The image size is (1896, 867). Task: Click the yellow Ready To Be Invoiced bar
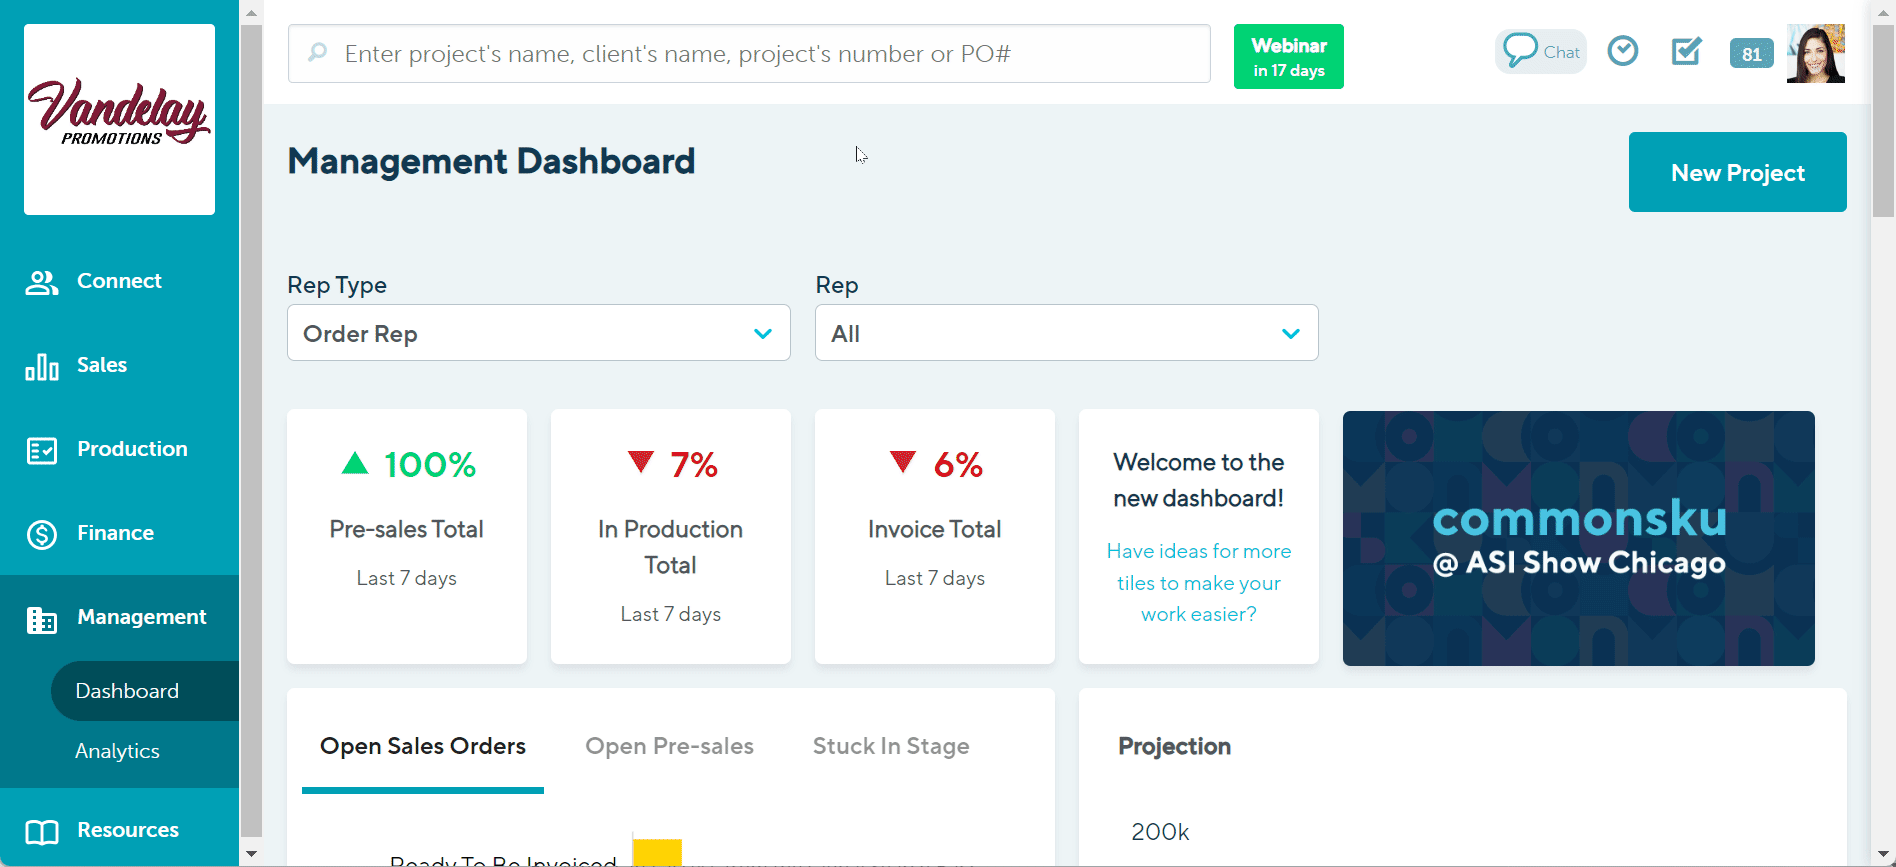(657, 853)
